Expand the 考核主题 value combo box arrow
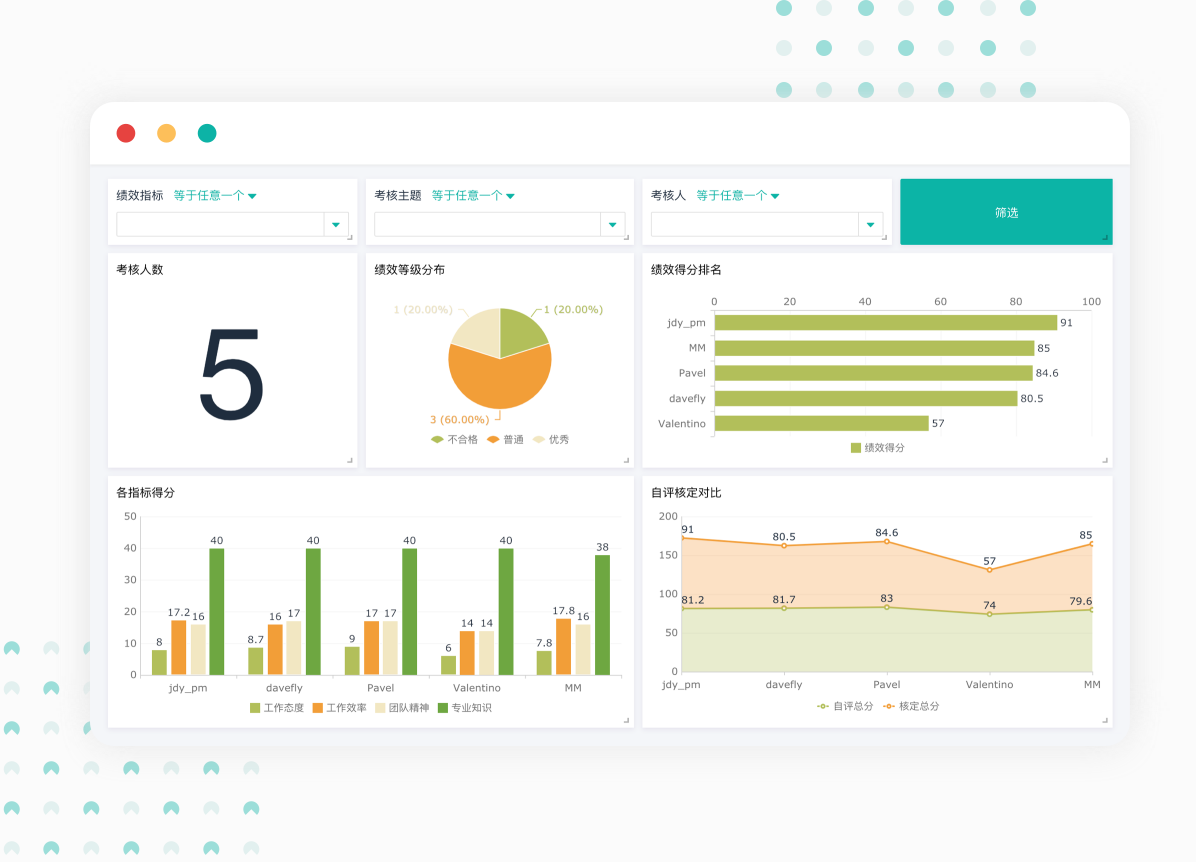 point(613,225)
